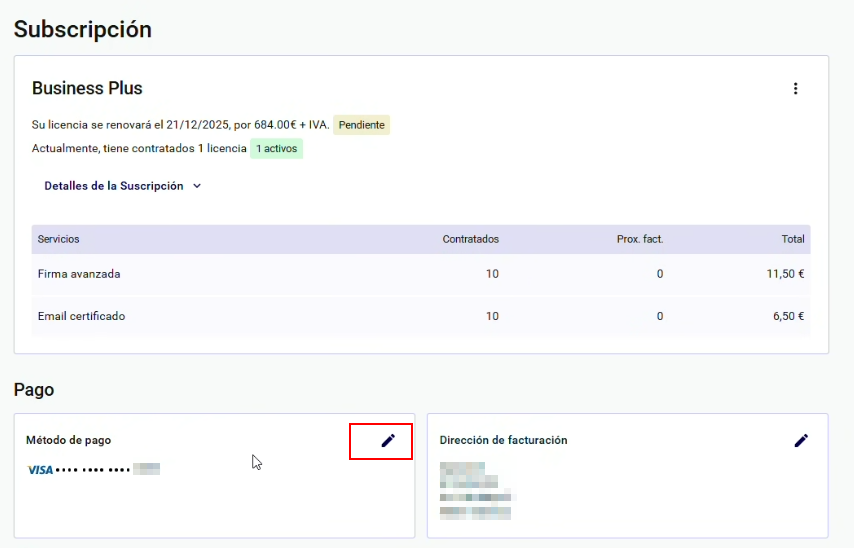Select the Total column header
Screen dimensions: 854x548
pos(793,239)
